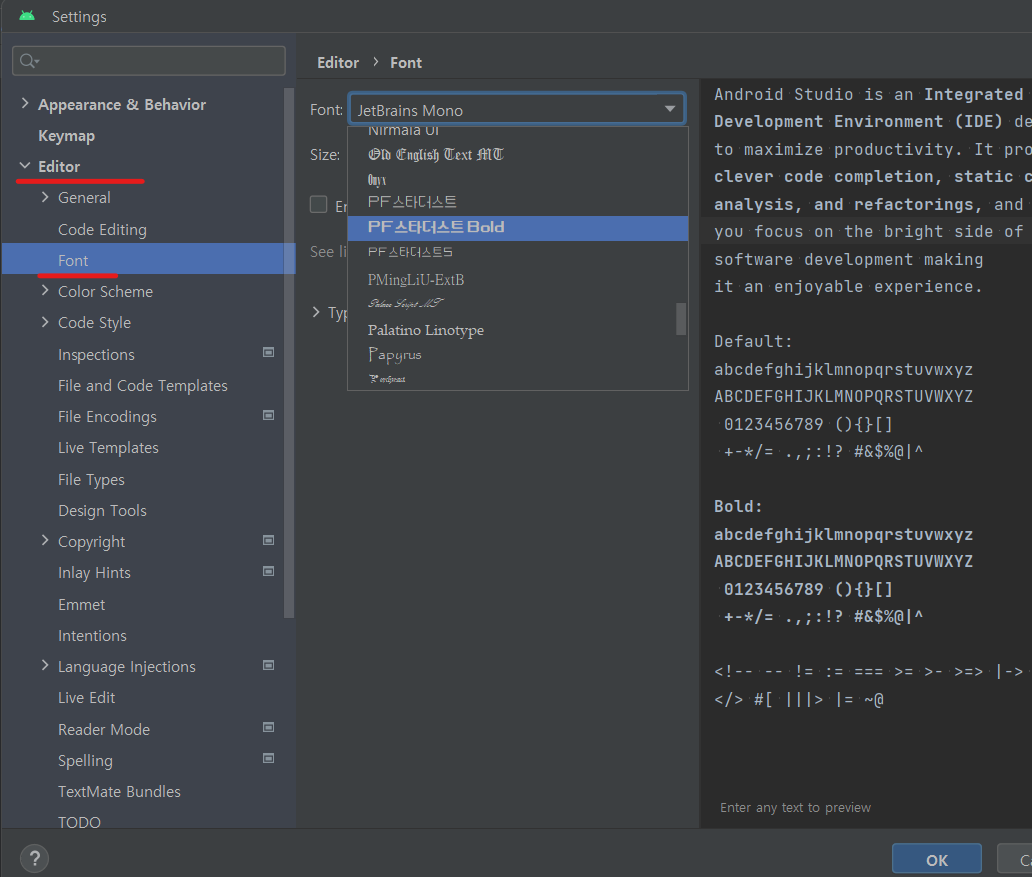Open Inspections settings page
1032x877 pixels.
coord(96,354)
